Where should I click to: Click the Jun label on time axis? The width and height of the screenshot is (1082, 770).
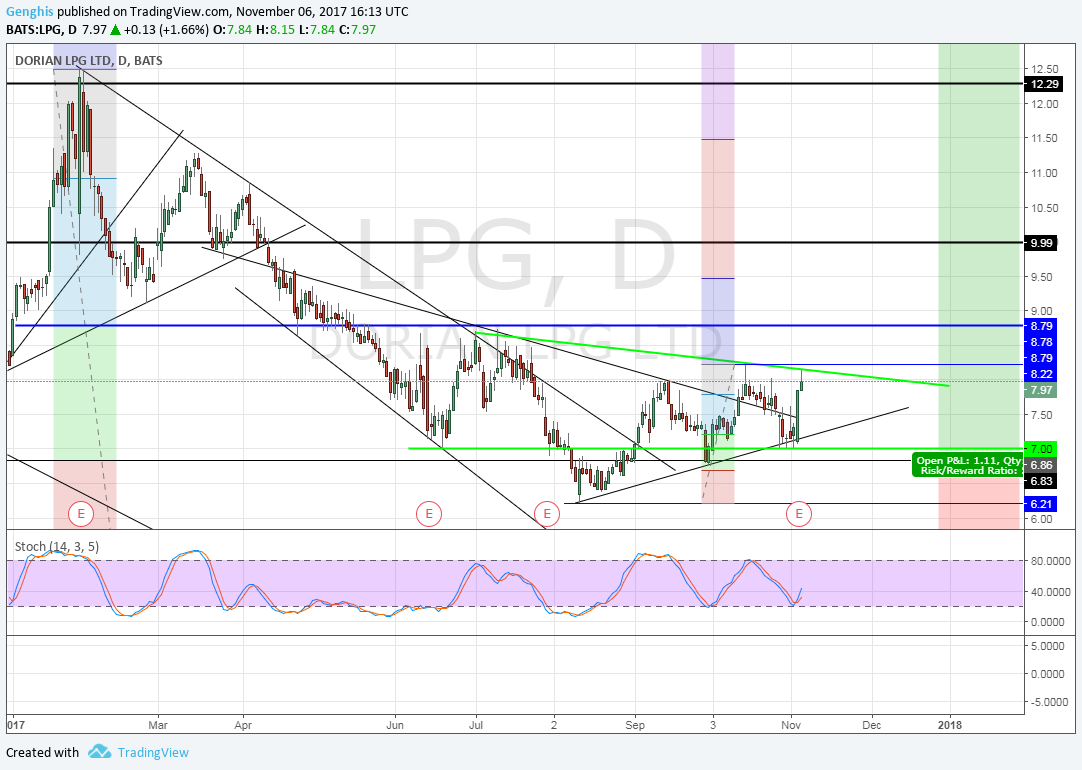click(395, 725)
